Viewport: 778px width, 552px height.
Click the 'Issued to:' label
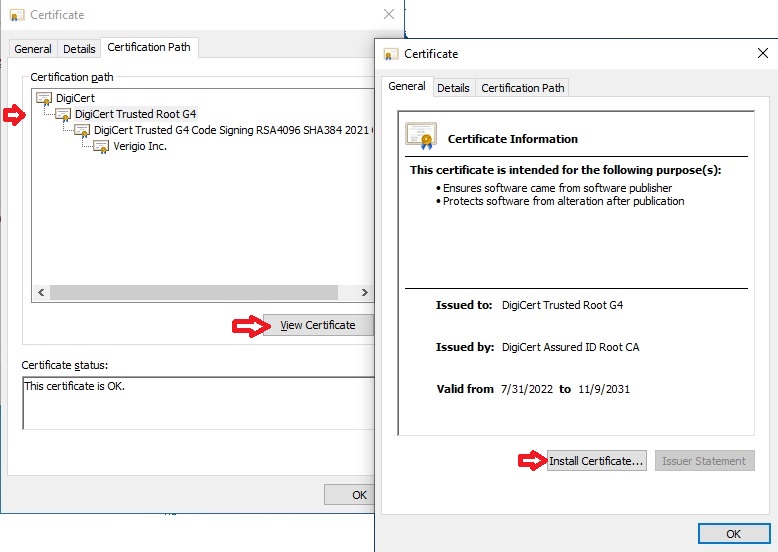[x=464, y=305]
